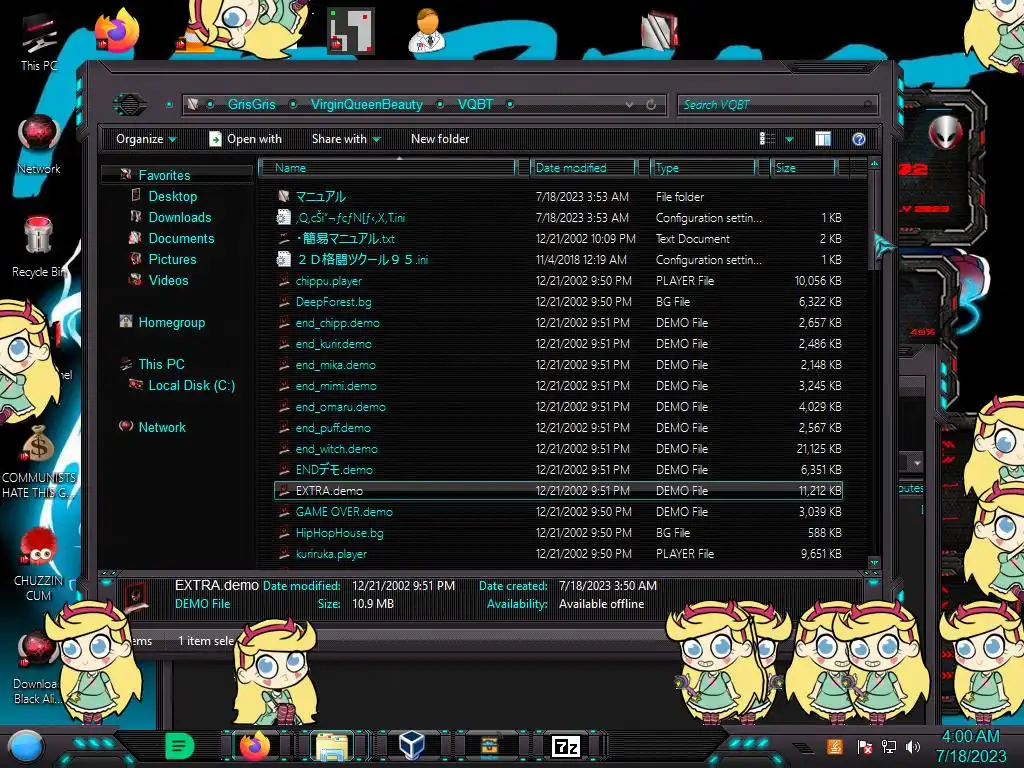
Task: Select This PC in navigation pane
Action: 161,364
